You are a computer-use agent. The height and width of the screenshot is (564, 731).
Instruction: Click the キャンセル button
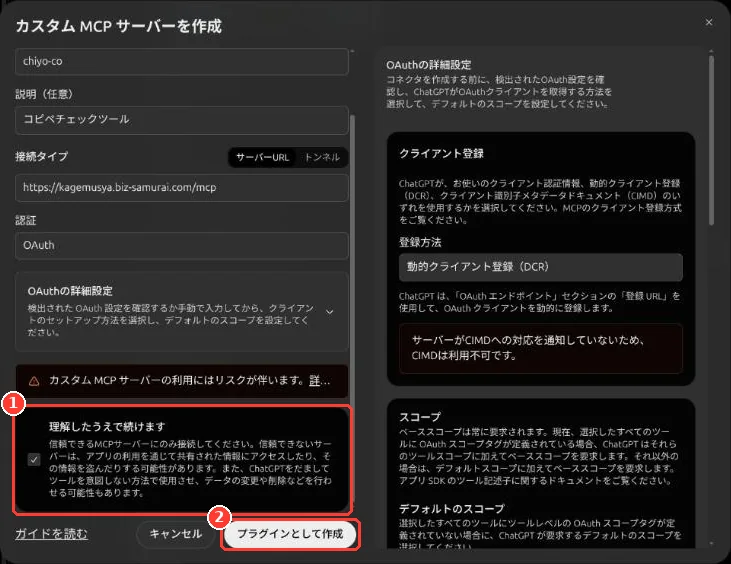point(176,534)
